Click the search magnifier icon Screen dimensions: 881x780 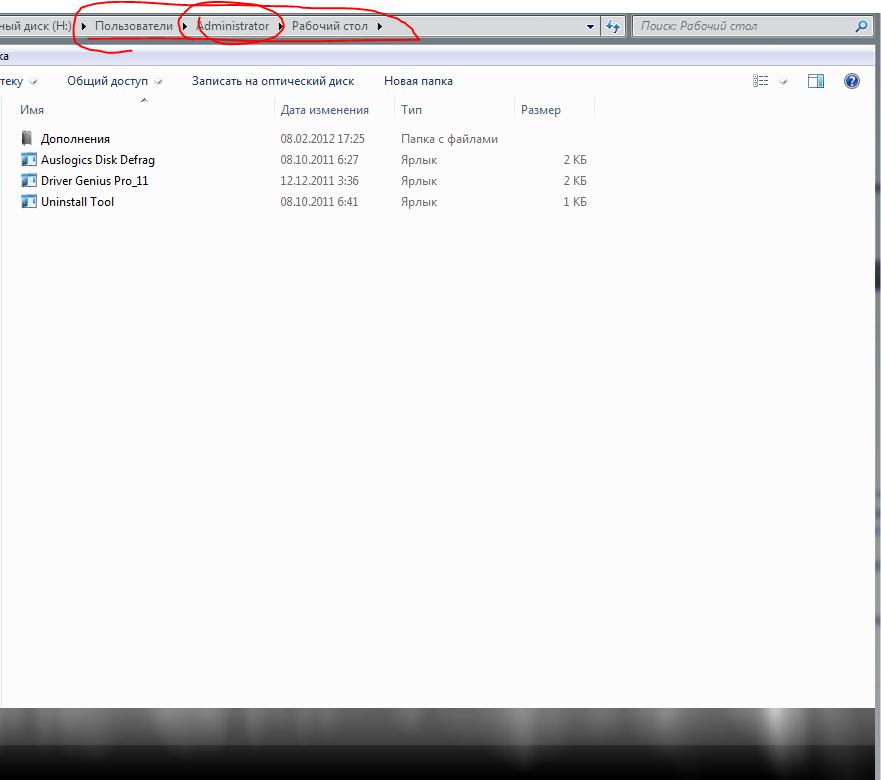(861, 26)
